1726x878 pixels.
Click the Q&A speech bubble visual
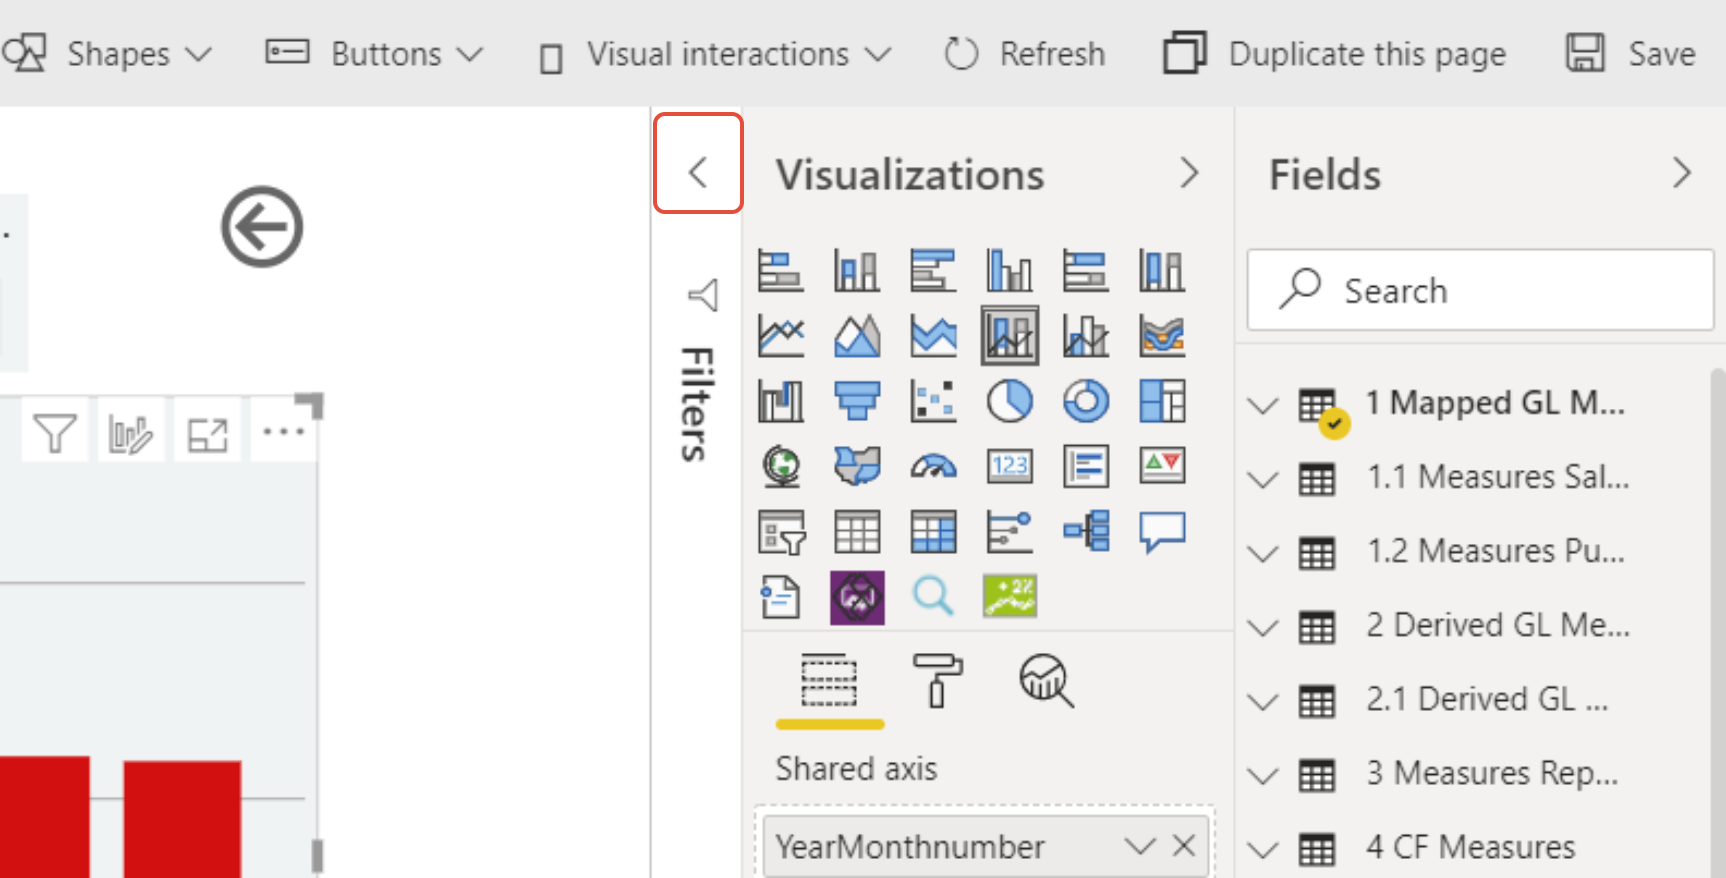point(1162,531)
